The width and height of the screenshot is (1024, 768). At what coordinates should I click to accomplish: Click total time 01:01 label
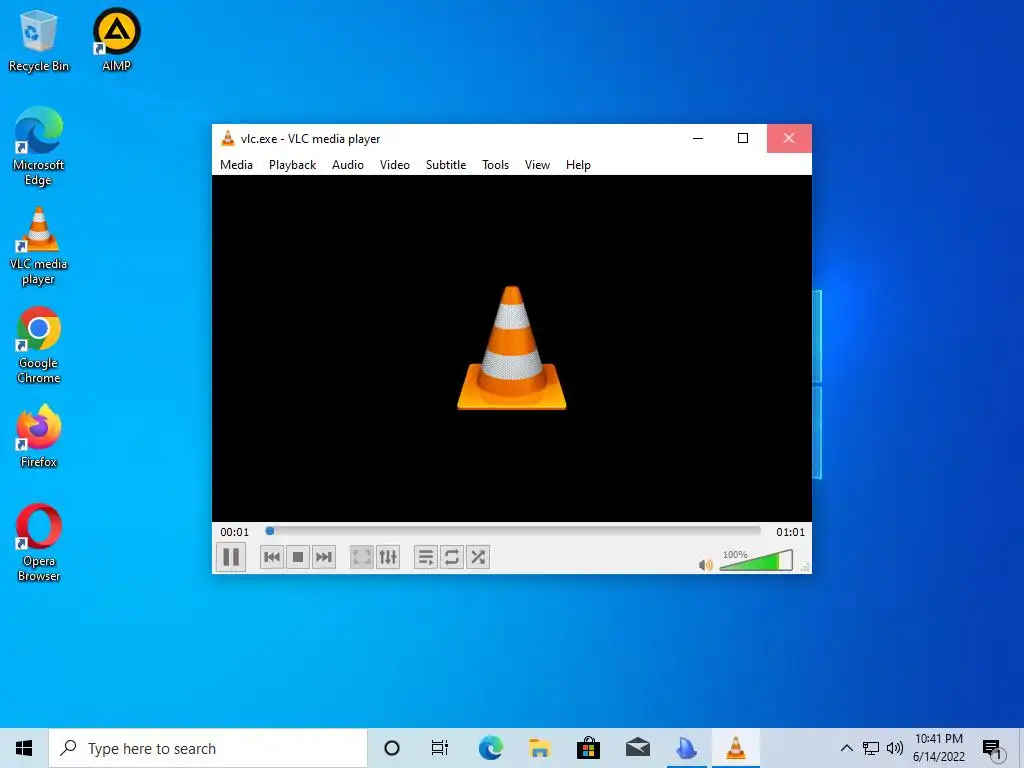(790, 532)
